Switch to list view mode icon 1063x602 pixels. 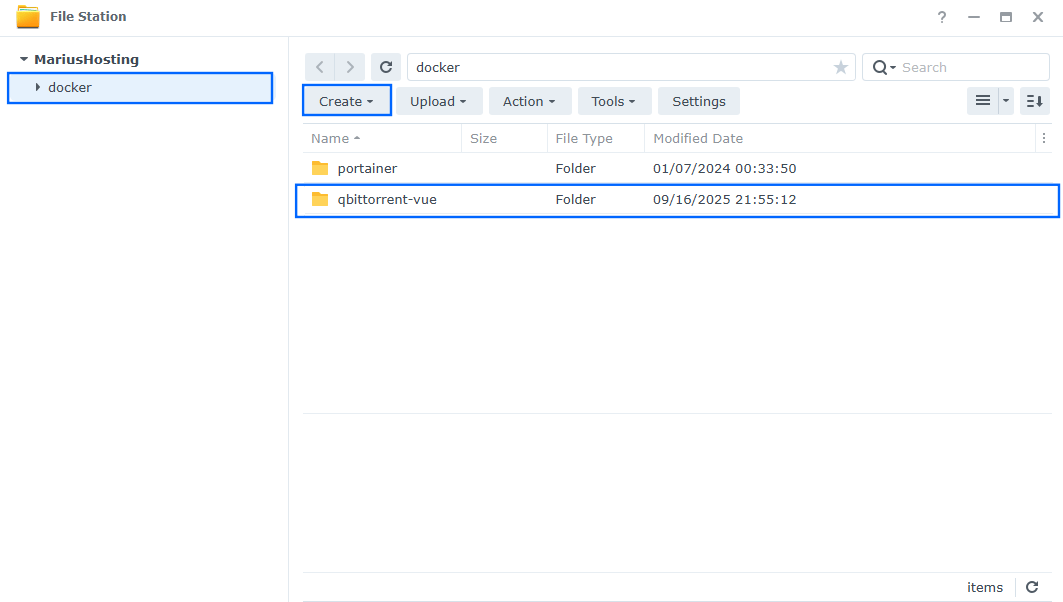(982, 101)
